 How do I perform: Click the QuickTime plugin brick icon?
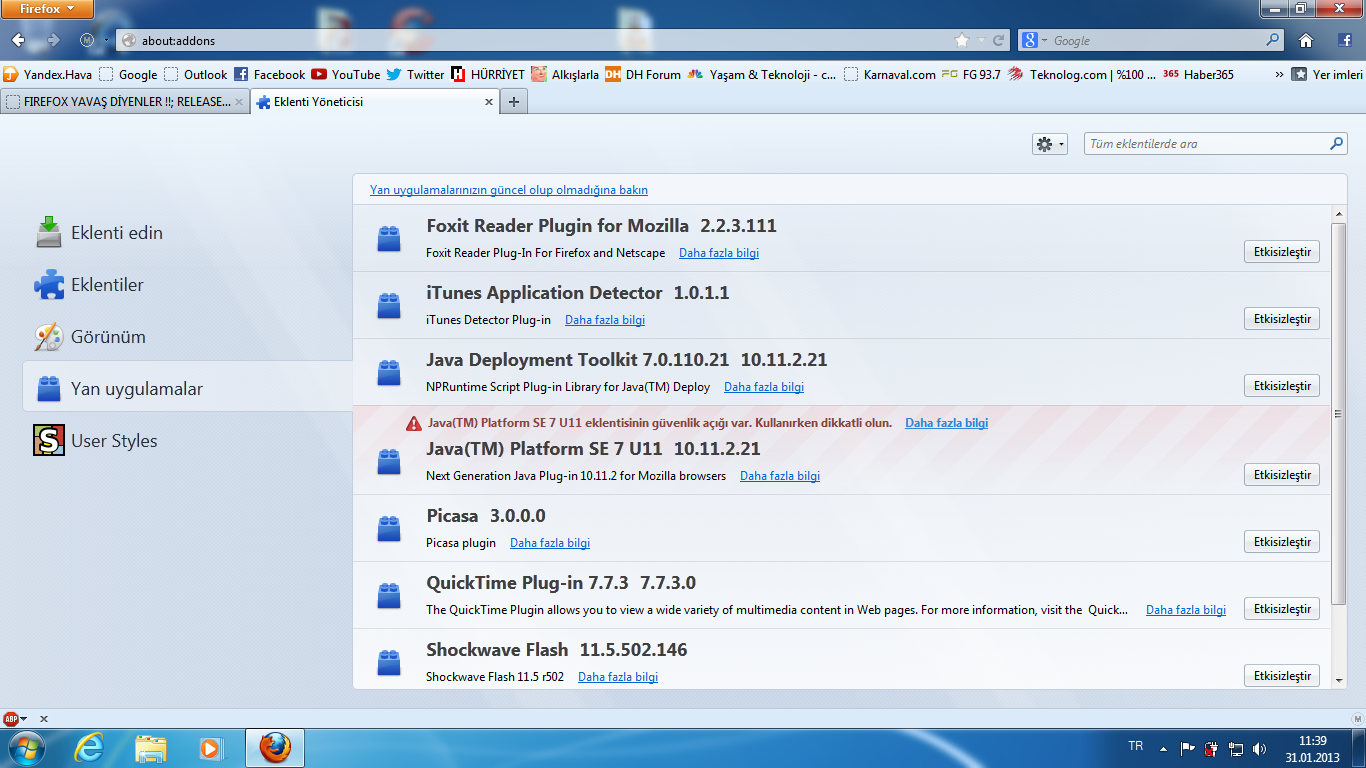389,596
